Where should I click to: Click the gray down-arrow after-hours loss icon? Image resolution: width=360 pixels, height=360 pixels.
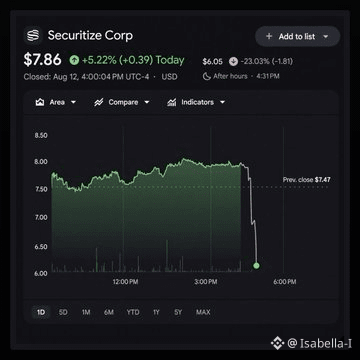233,61
